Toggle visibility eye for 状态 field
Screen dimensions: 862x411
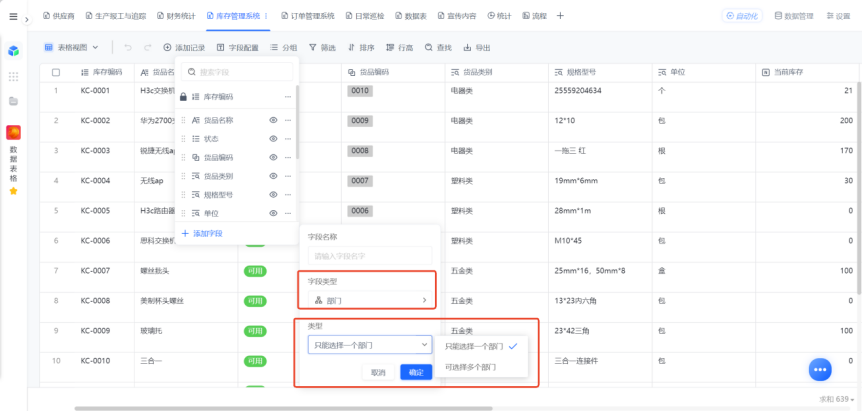273,139
